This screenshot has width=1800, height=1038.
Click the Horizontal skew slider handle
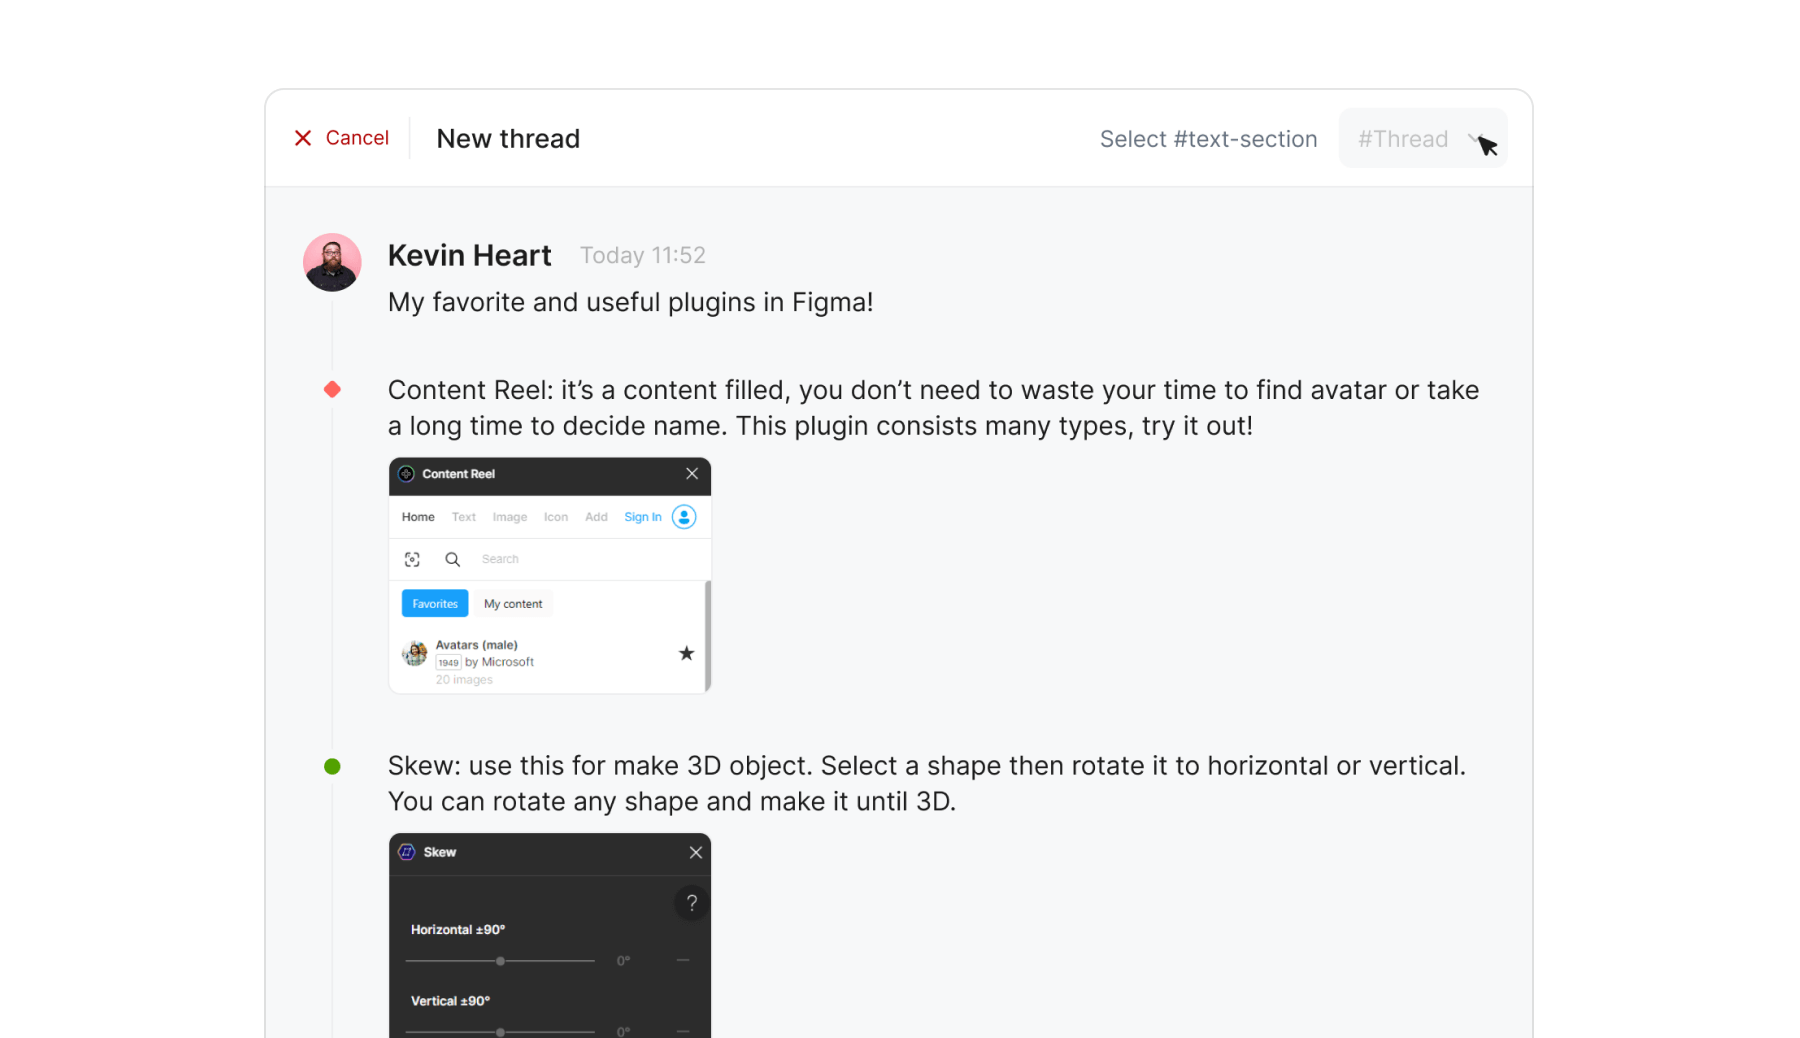(x=500, y=961)
